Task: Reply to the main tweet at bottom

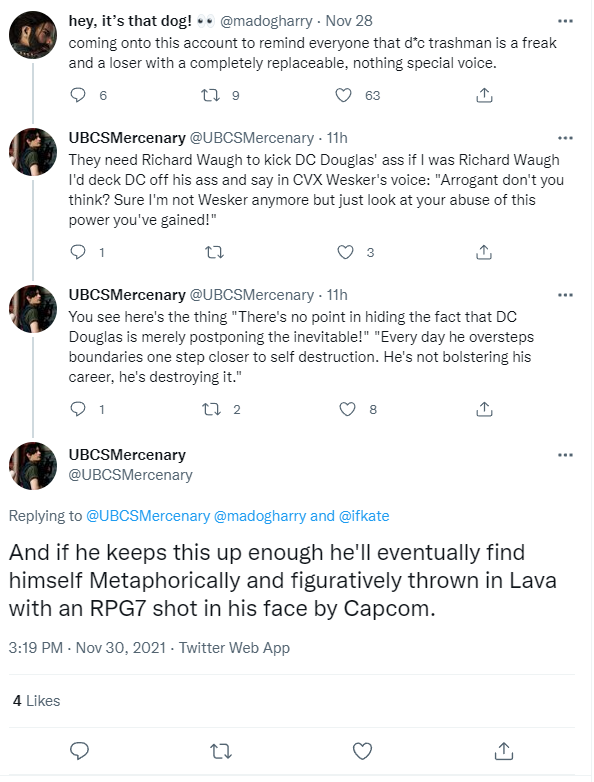Action: pos(79,750)
